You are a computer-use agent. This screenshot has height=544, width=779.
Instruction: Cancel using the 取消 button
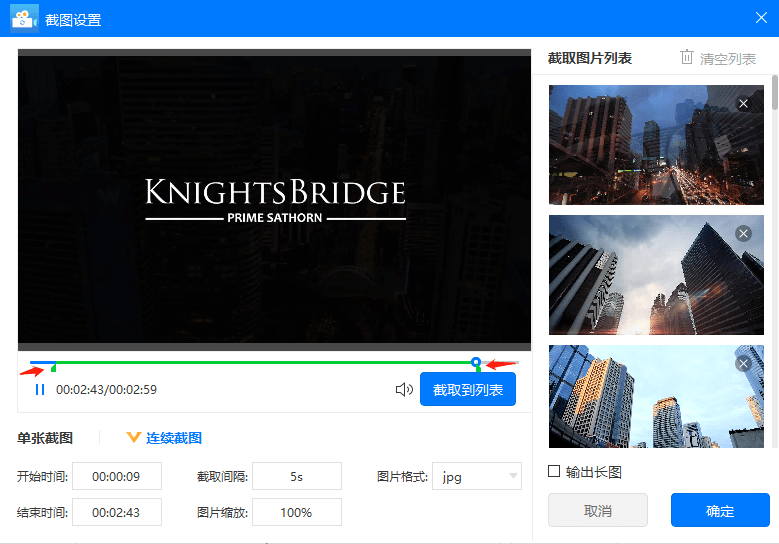tap(598, 510)
